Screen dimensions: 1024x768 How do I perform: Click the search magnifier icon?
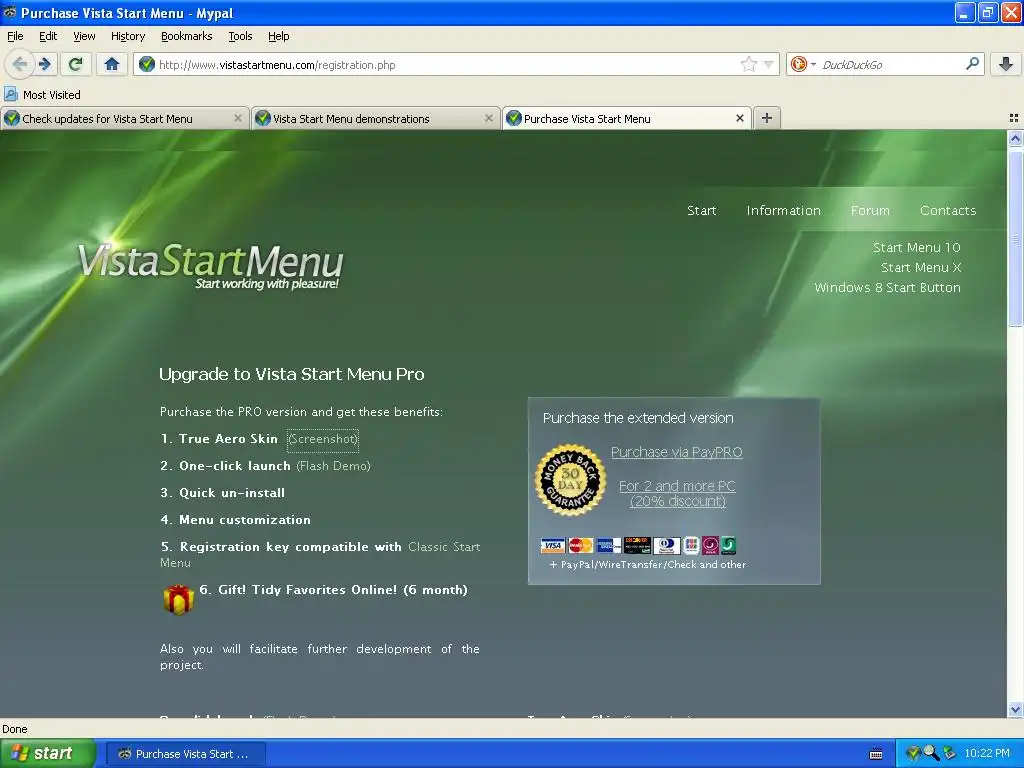(x=972, y=63)
